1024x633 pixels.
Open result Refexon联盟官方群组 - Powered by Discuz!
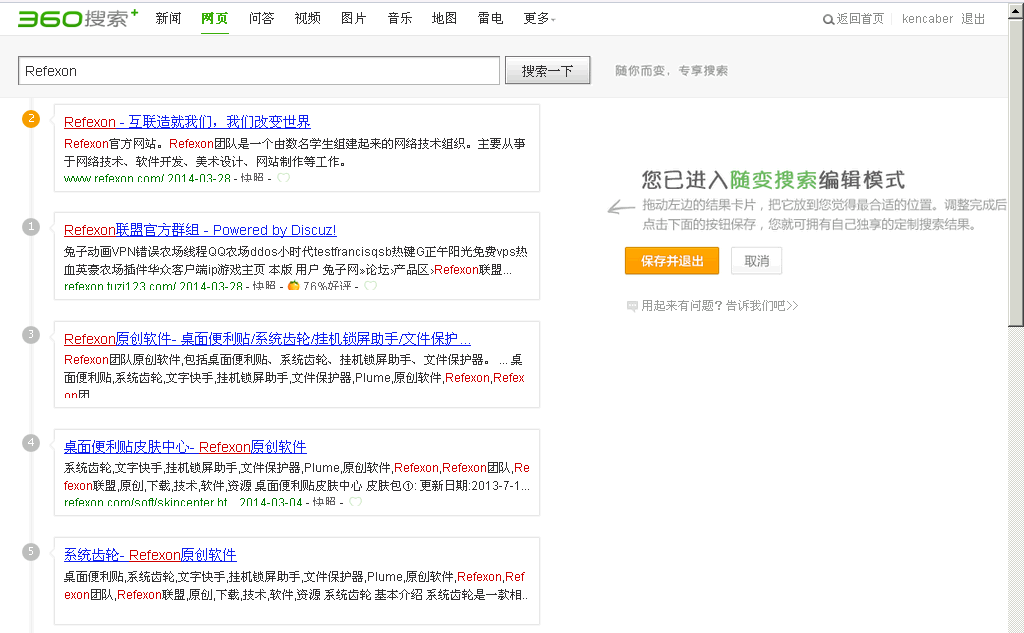pos(200,230)
